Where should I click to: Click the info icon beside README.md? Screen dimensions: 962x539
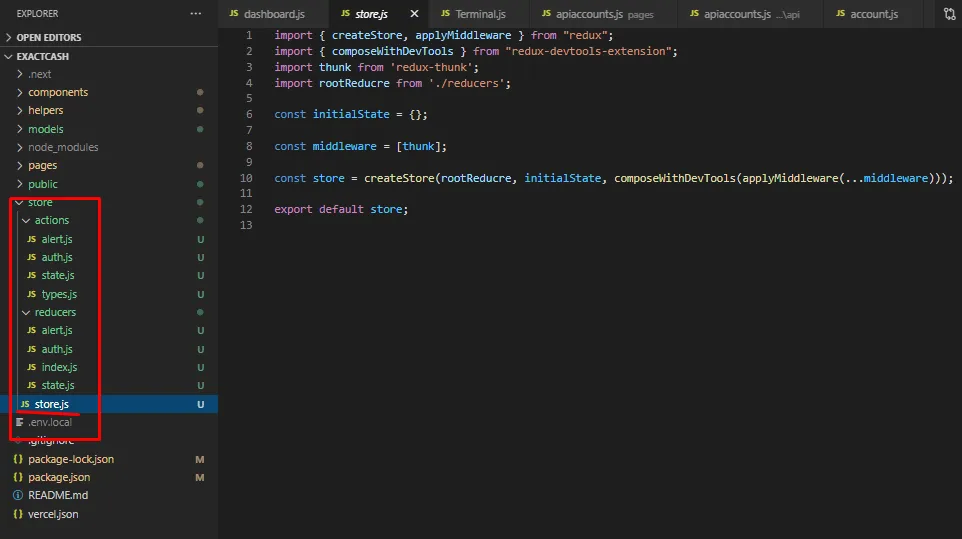tap(18, 495)
